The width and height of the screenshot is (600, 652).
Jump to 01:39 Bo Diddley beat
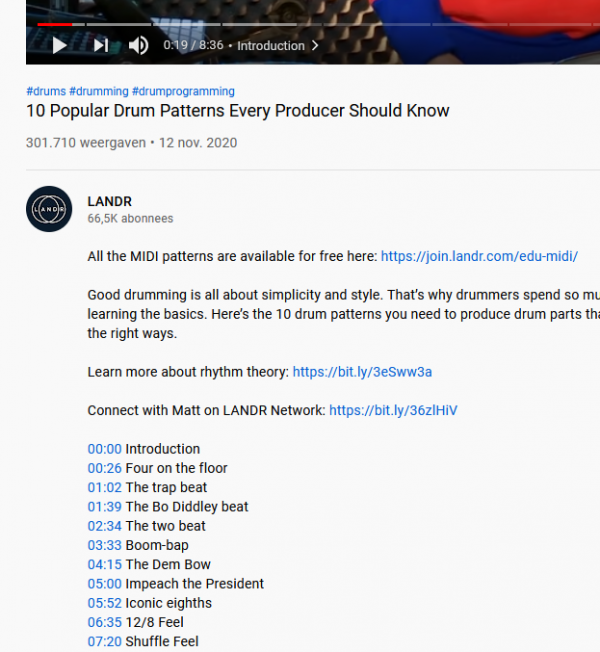[104, 507]
